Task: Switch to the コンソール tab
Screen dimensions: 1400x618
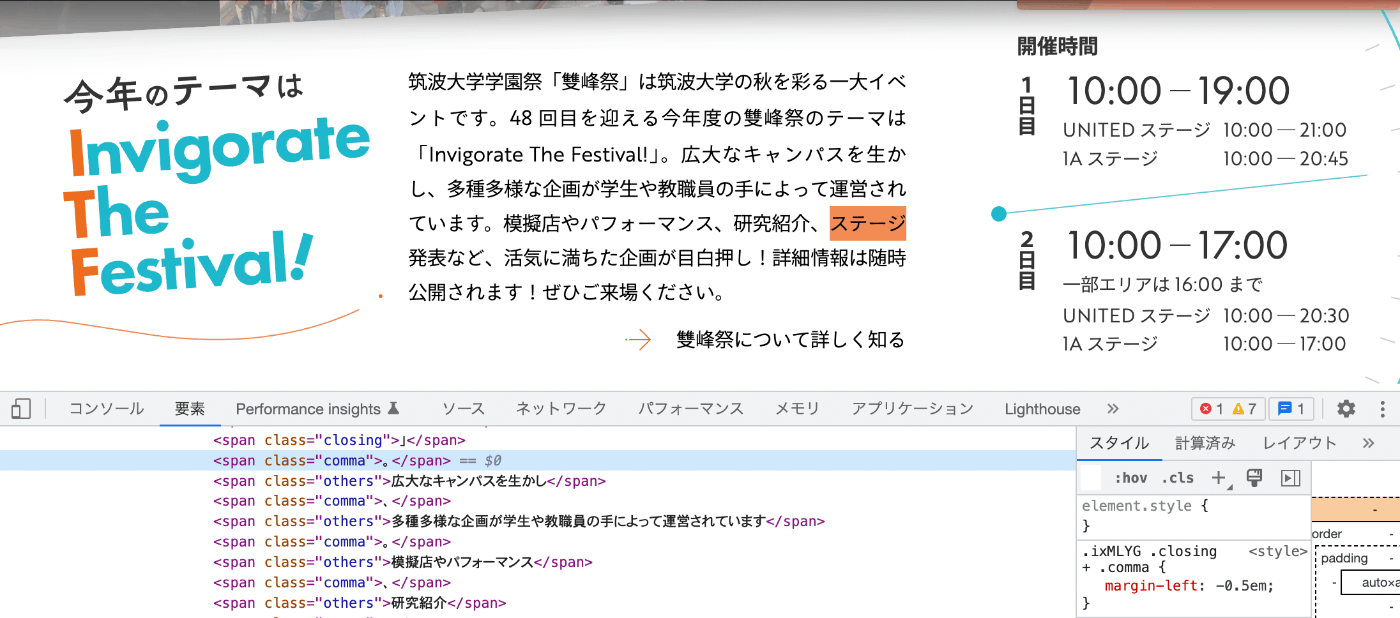Action: pos(106,409)
